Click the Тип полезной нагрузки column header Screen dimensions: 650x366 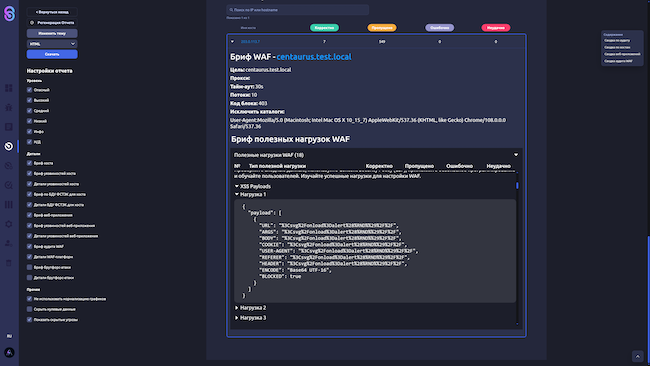point(277,166)
